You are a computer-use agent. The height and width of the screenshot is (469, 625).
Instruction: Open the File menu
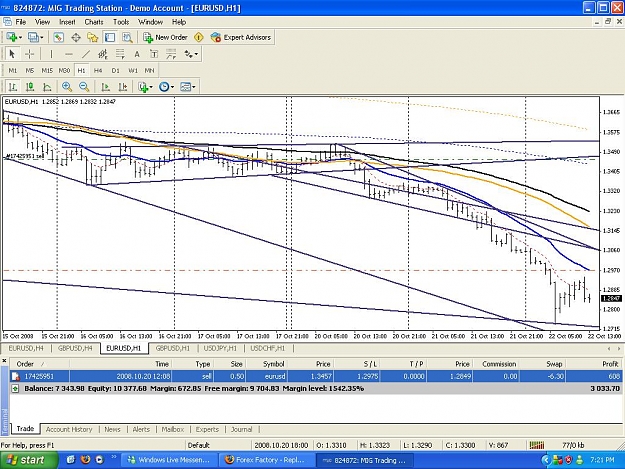tap(21, 22)
